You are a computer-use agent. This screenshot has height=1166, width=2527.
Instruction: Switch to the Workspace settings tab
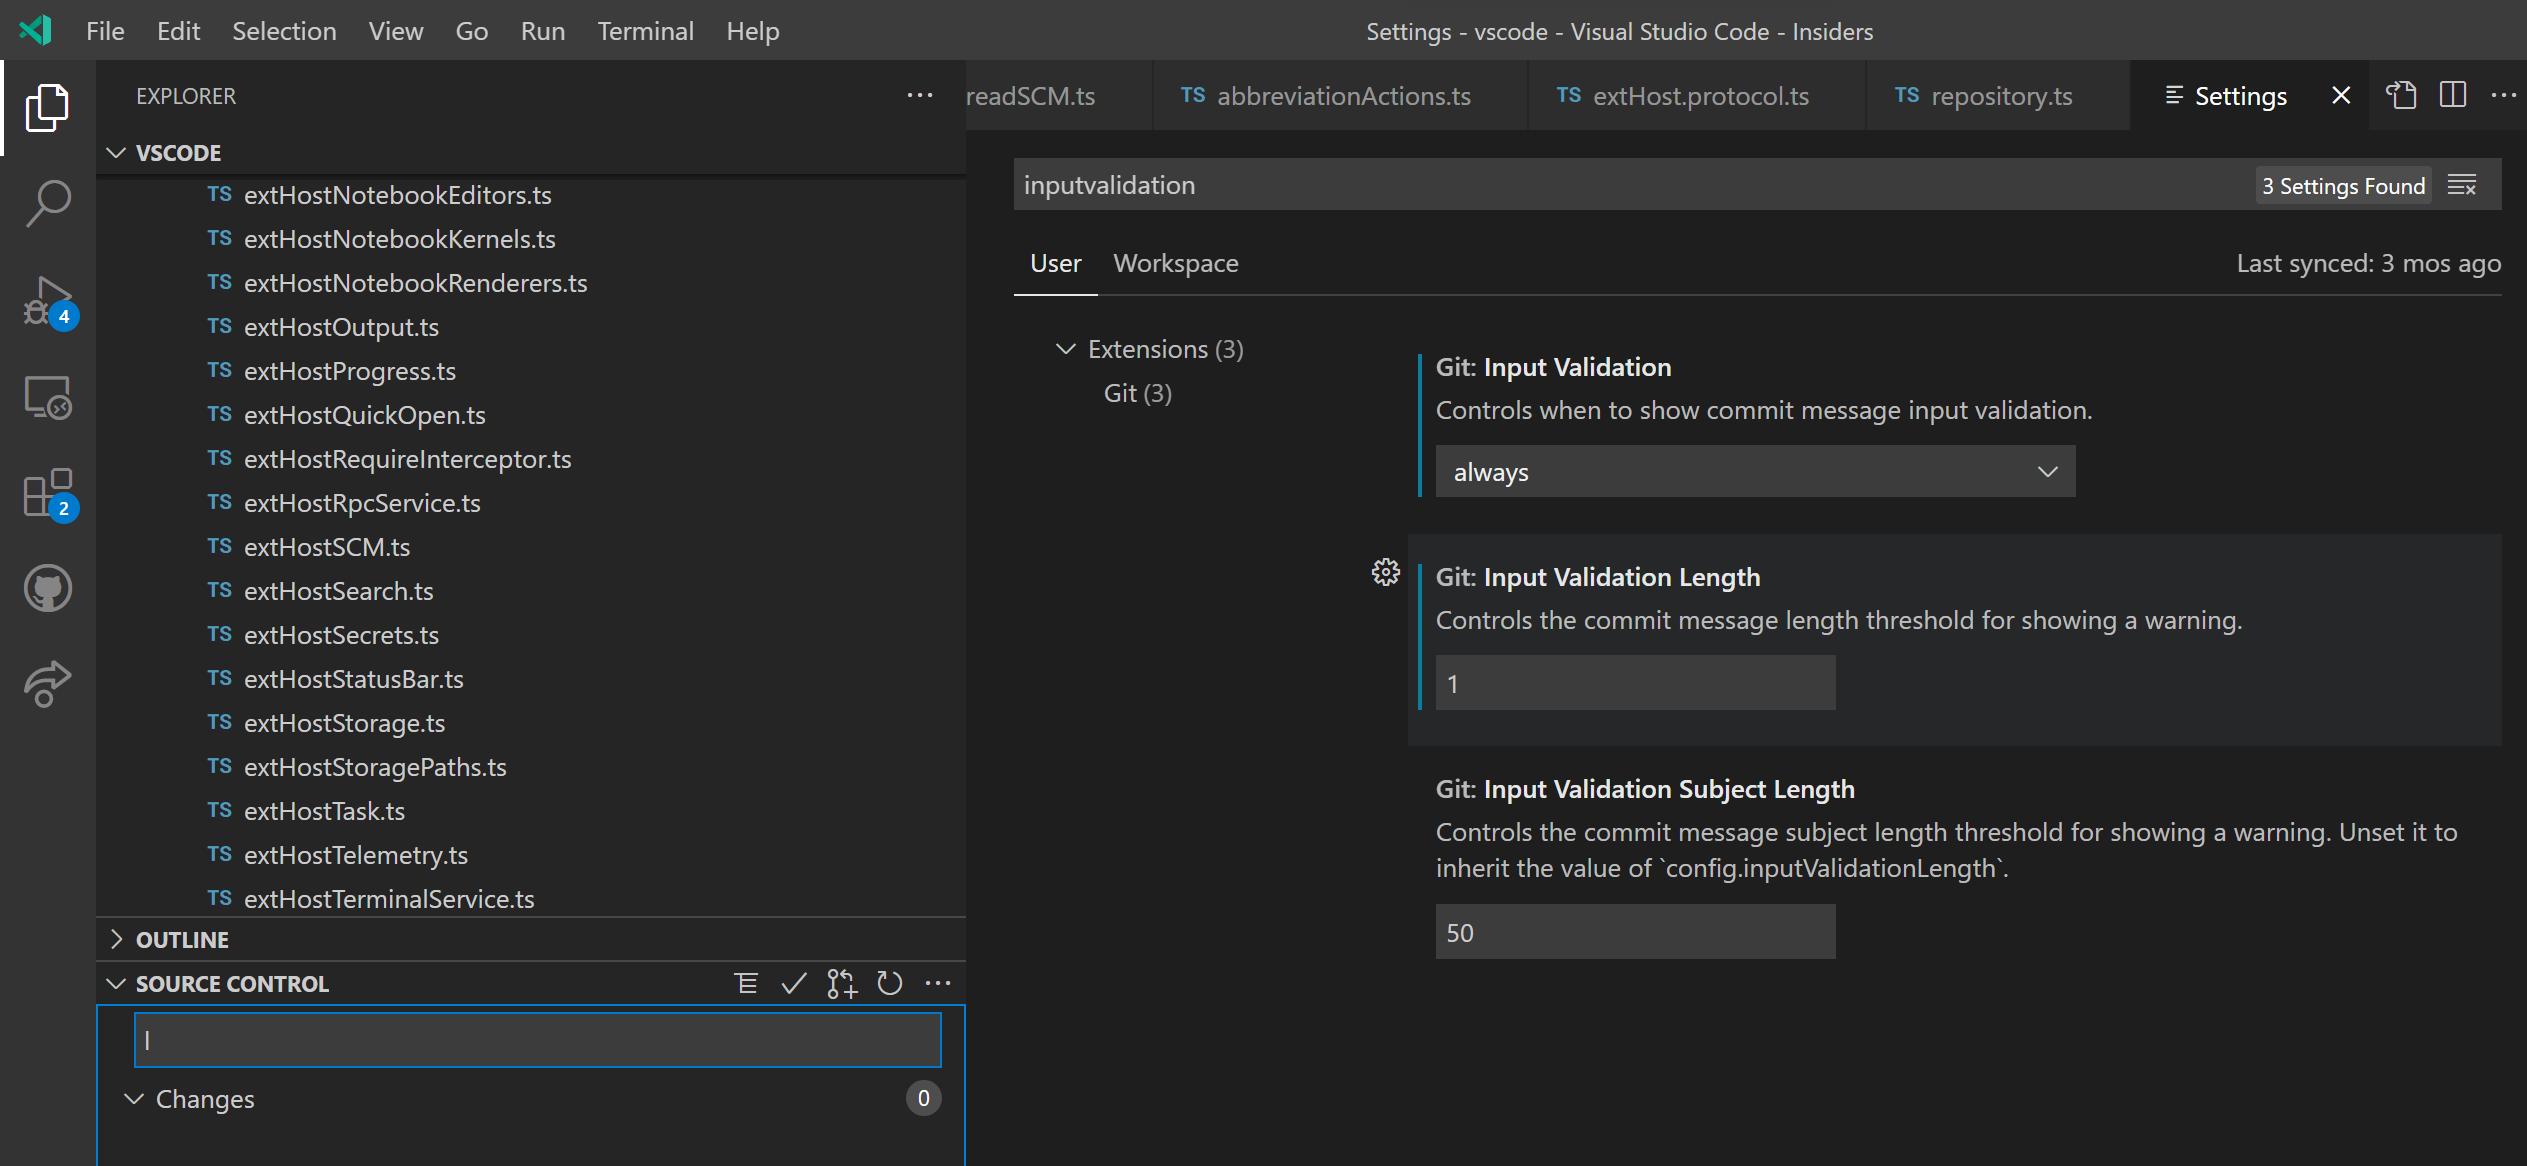[1176, 263]
